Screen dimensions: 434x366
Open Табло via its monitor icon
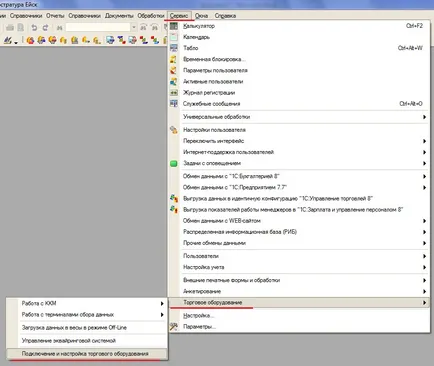pos(174,48)
